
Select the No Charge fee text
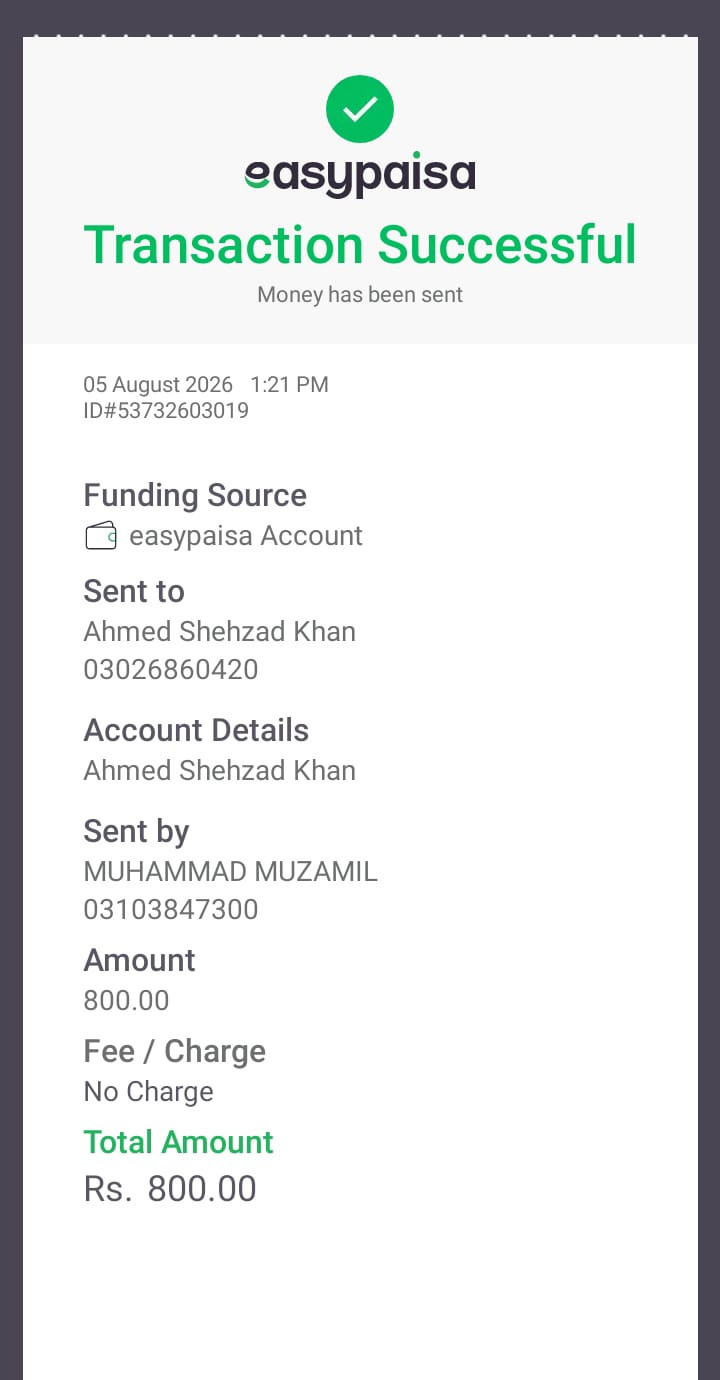click(x=149, y=1092)
